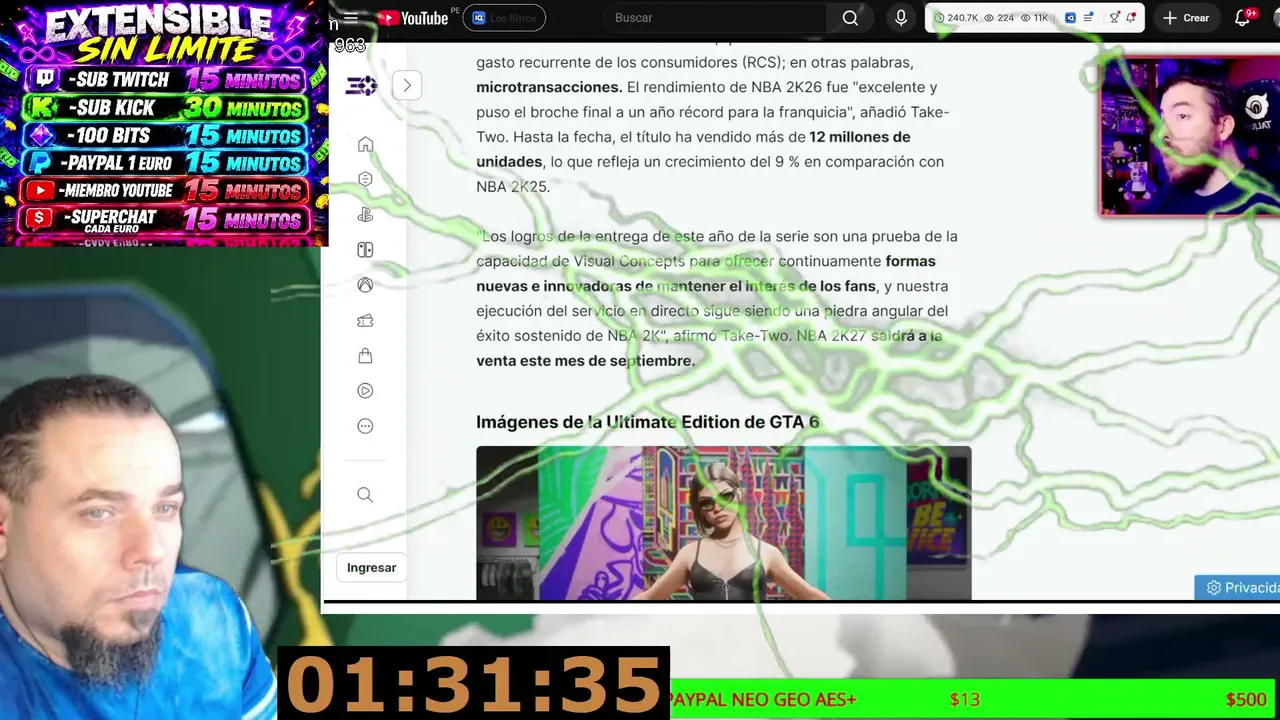Expand the sidebar with the chevron arrow

[407, 85]
